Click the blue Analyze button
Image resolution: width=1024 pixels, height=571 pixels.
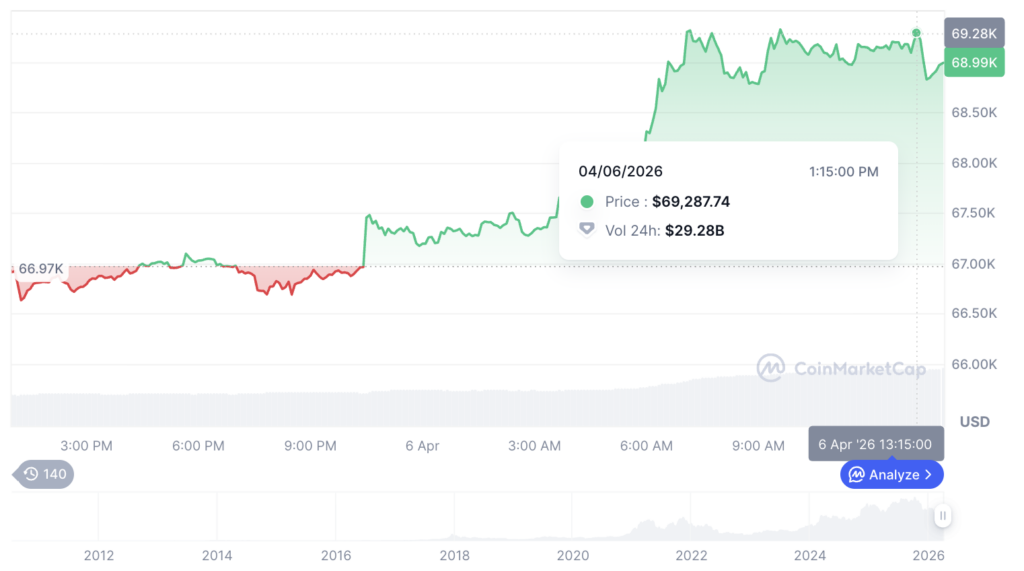(891, 475)
